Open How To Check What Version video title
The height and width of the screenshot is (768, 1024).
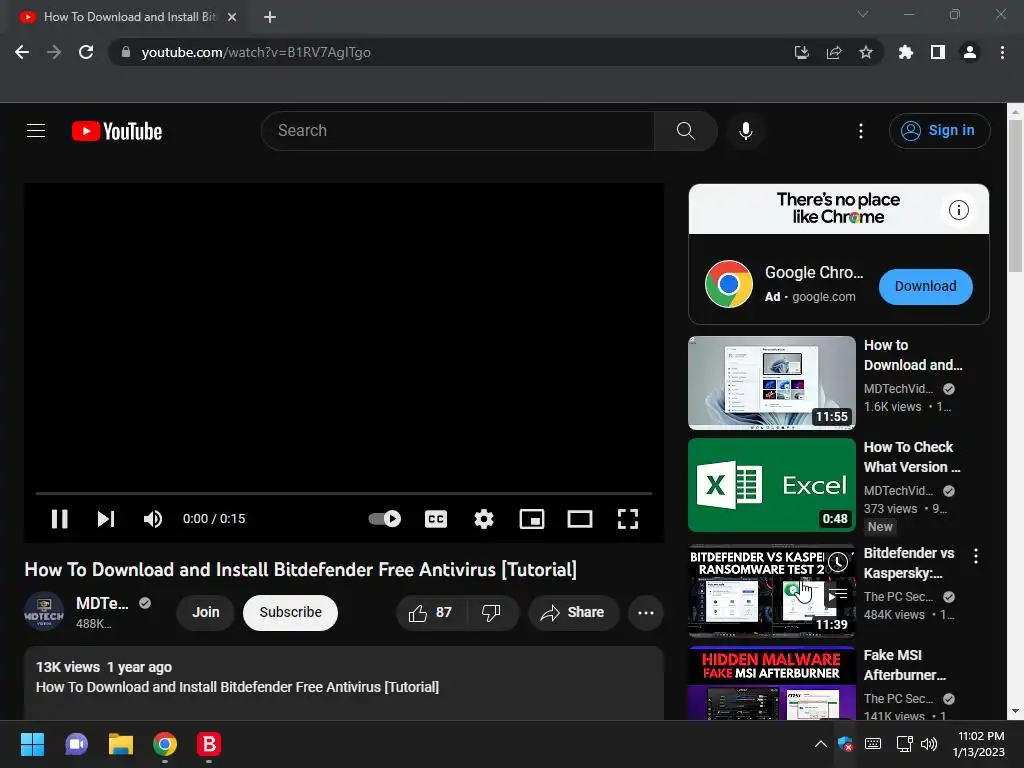(912, 457)
